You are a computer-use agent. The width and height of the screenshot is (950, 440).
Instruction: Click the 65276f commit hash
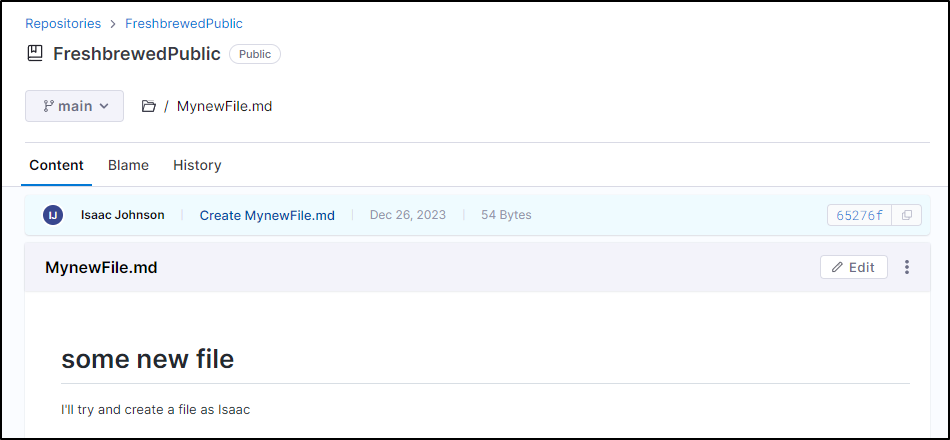[859, 215]
